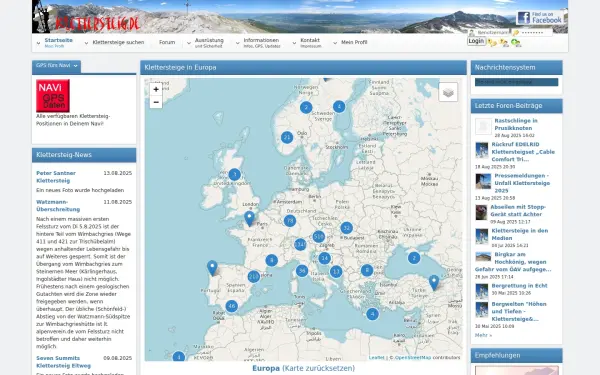Open the Seven Summits Klettersteig Eitweg link
The width and height of the screenshot is (600, 375).
coord(64,362)
